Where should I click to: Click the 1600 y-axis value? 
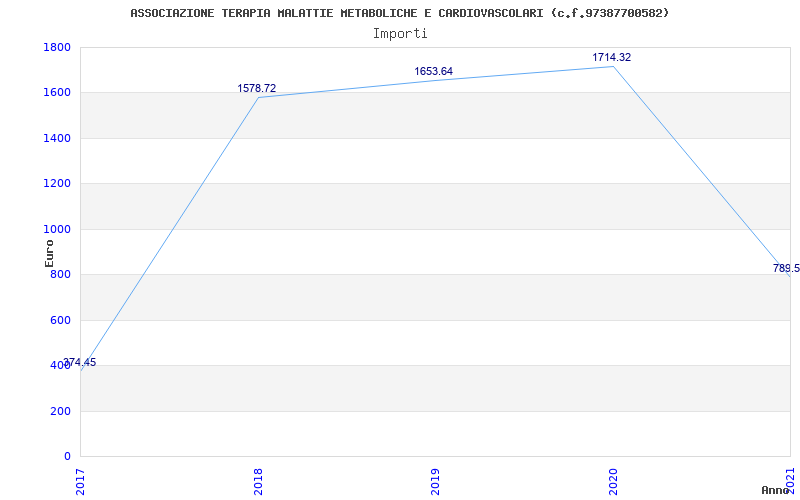pos(57,93)
